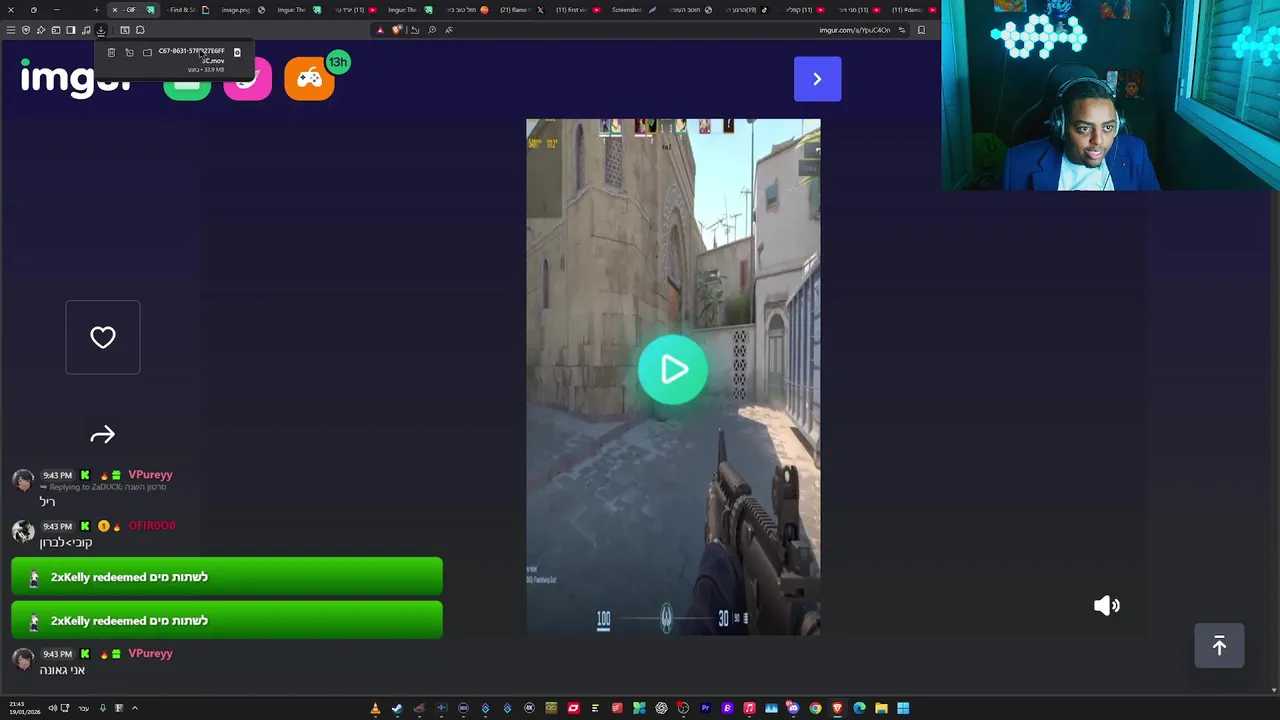The height and width of the screenshot is (720, 1280).
Task: Delete the downloaded .mov file
Action: click(x=111, y=52)
